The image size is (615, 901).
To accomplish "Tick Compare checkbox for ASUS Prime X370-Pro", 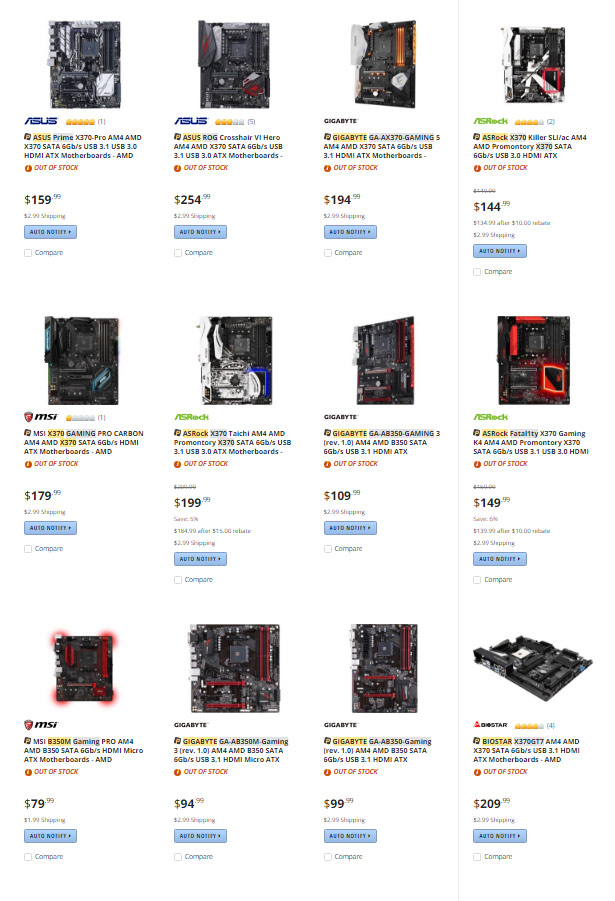I will 28,253.
